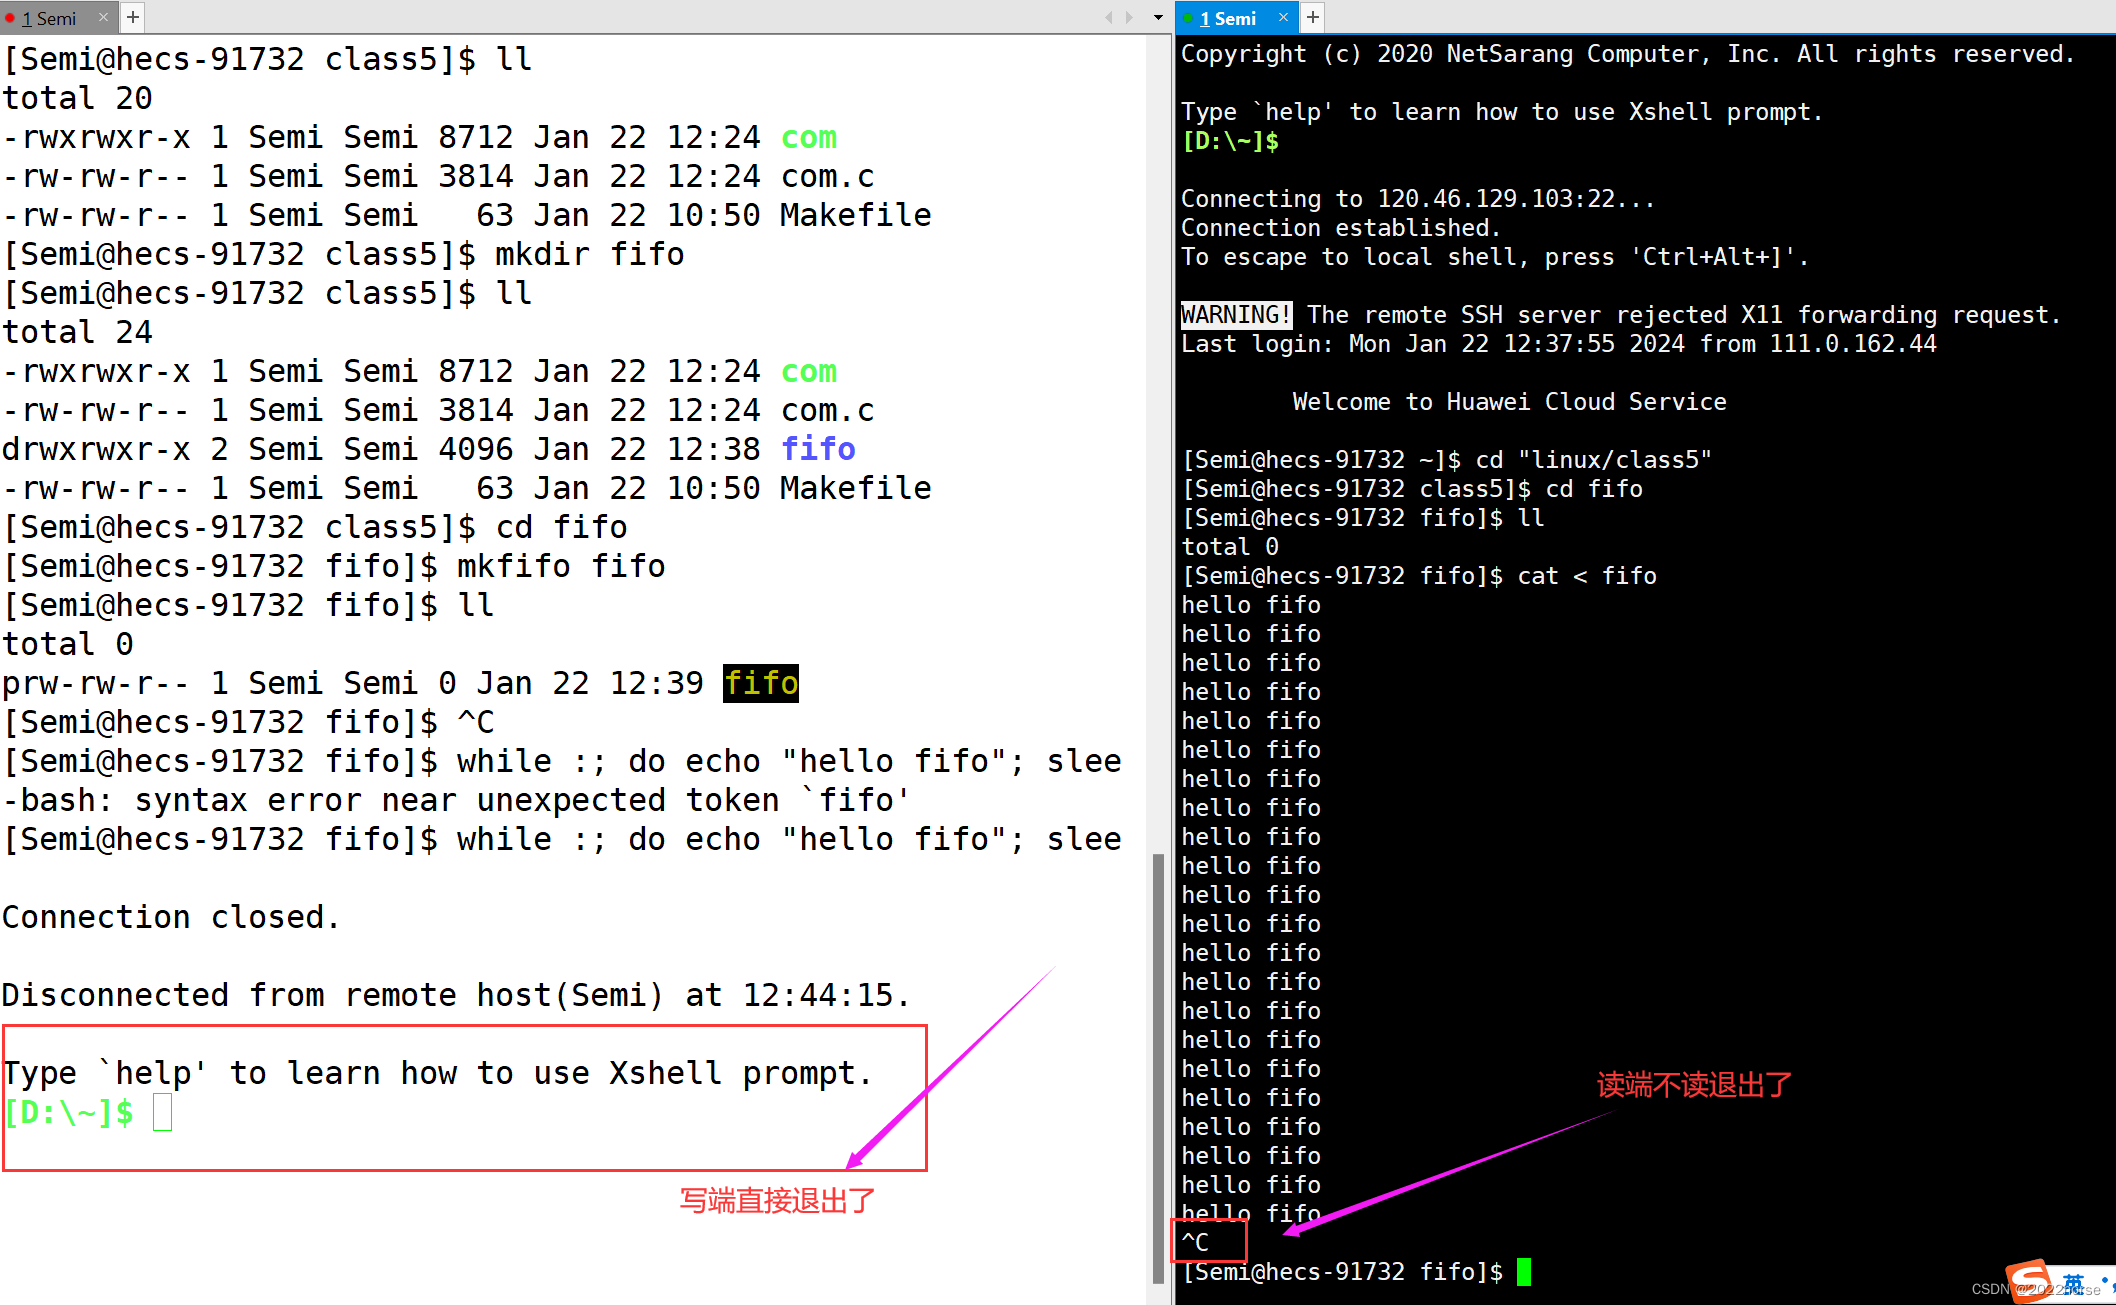Click the 'total 24' line
The width and height of the screenshot is (2116, 1305).
[77, 332]
